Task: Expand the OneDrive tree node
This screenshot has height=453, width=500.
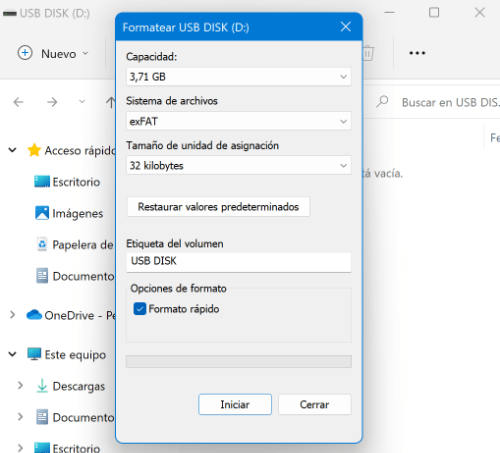Action: click(x=12, y=315)
